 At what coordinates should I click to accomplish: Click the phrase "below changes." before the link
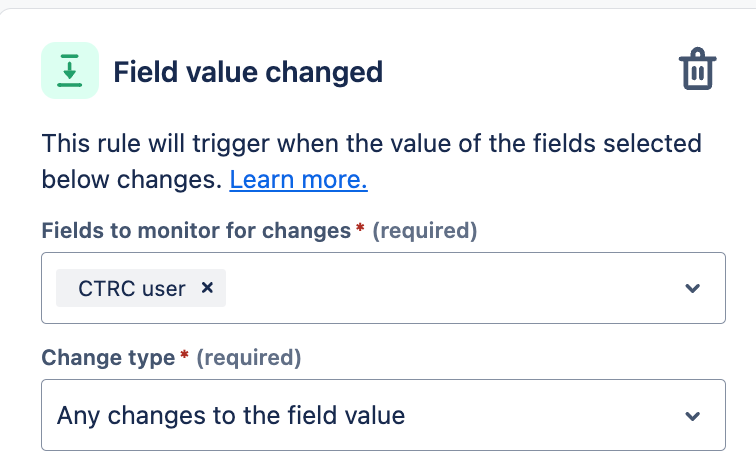pyautogui.click(x=132, y=180)
